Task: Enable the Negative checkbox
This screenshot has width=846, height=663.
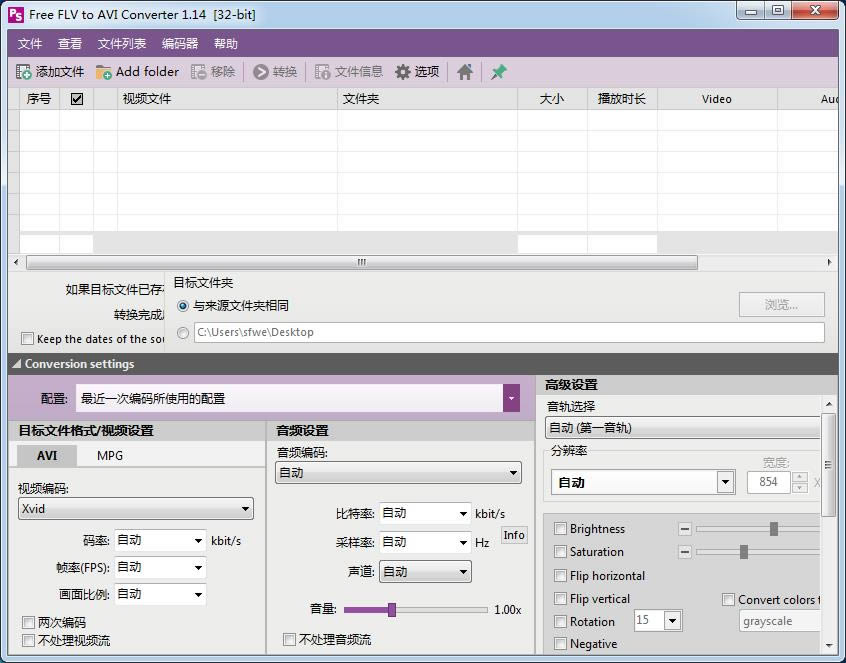Action: [x=561, y=644]
